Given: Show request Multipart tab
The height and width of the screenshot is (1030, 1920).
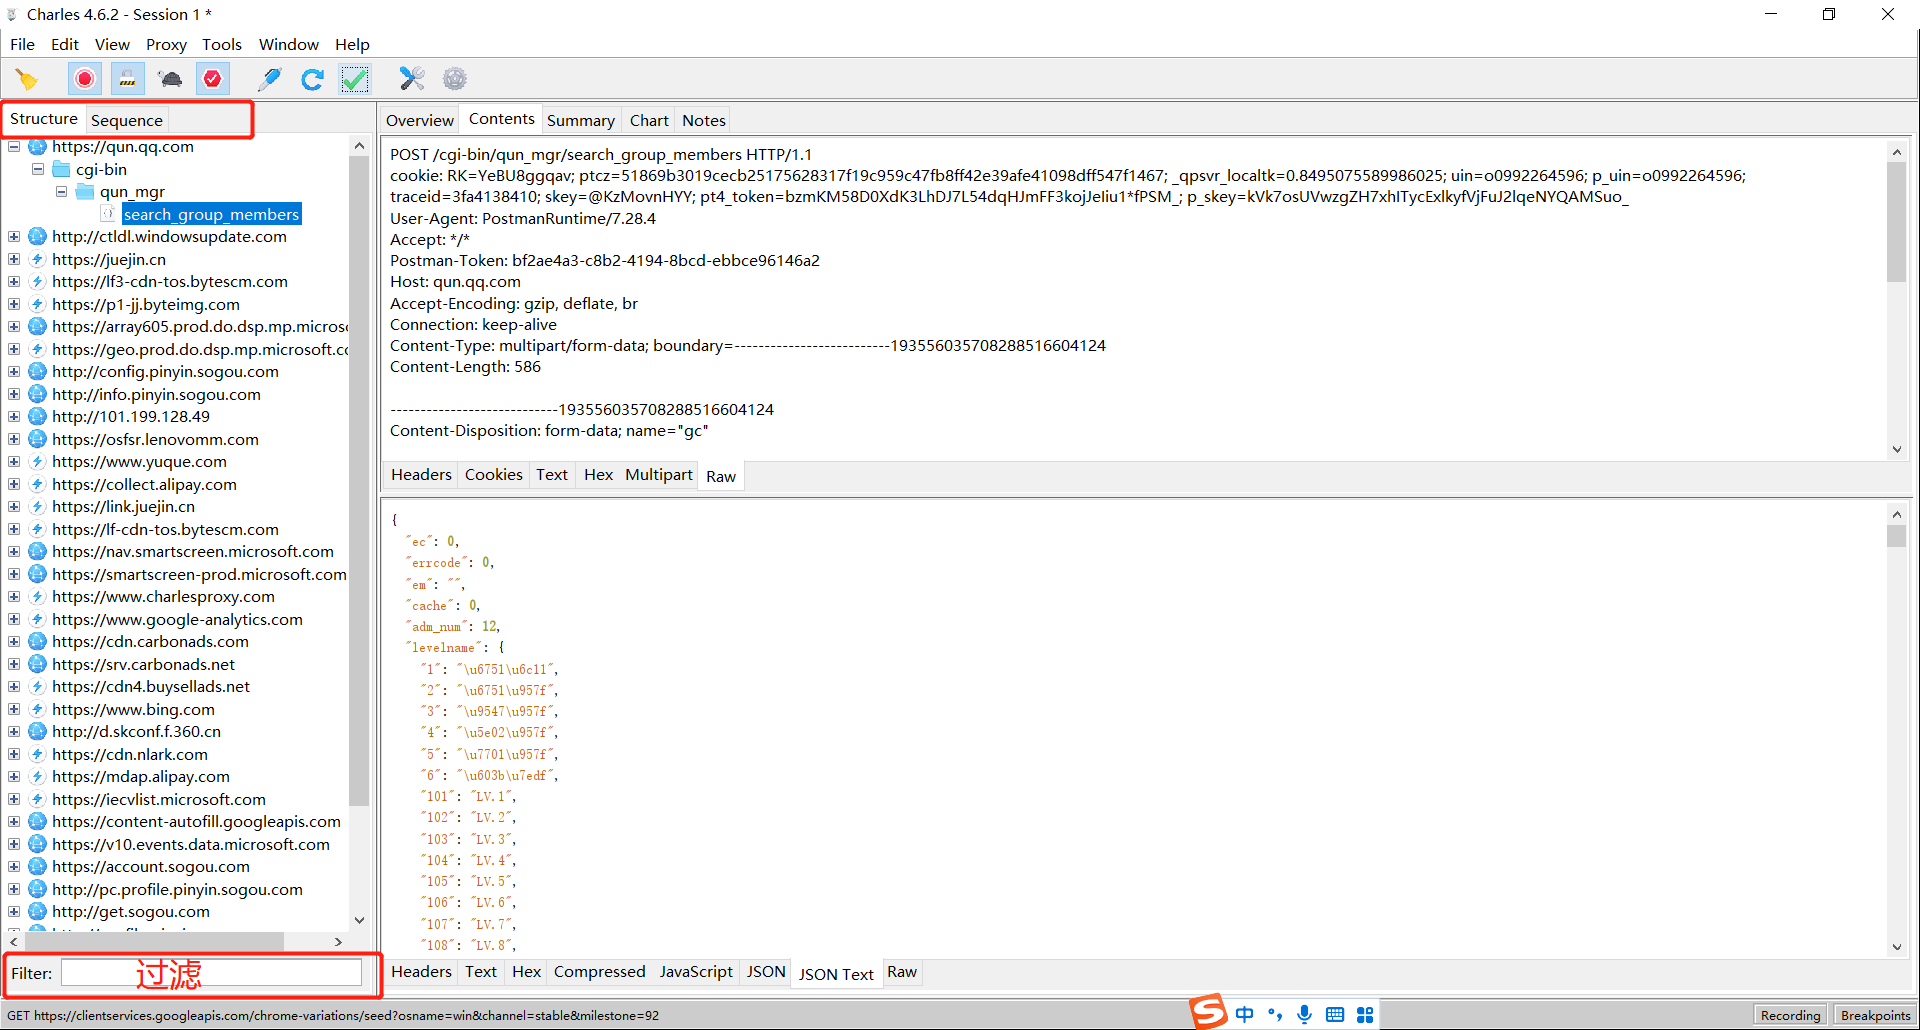Looking at the screenshot, I should click(x=659, y=475).
